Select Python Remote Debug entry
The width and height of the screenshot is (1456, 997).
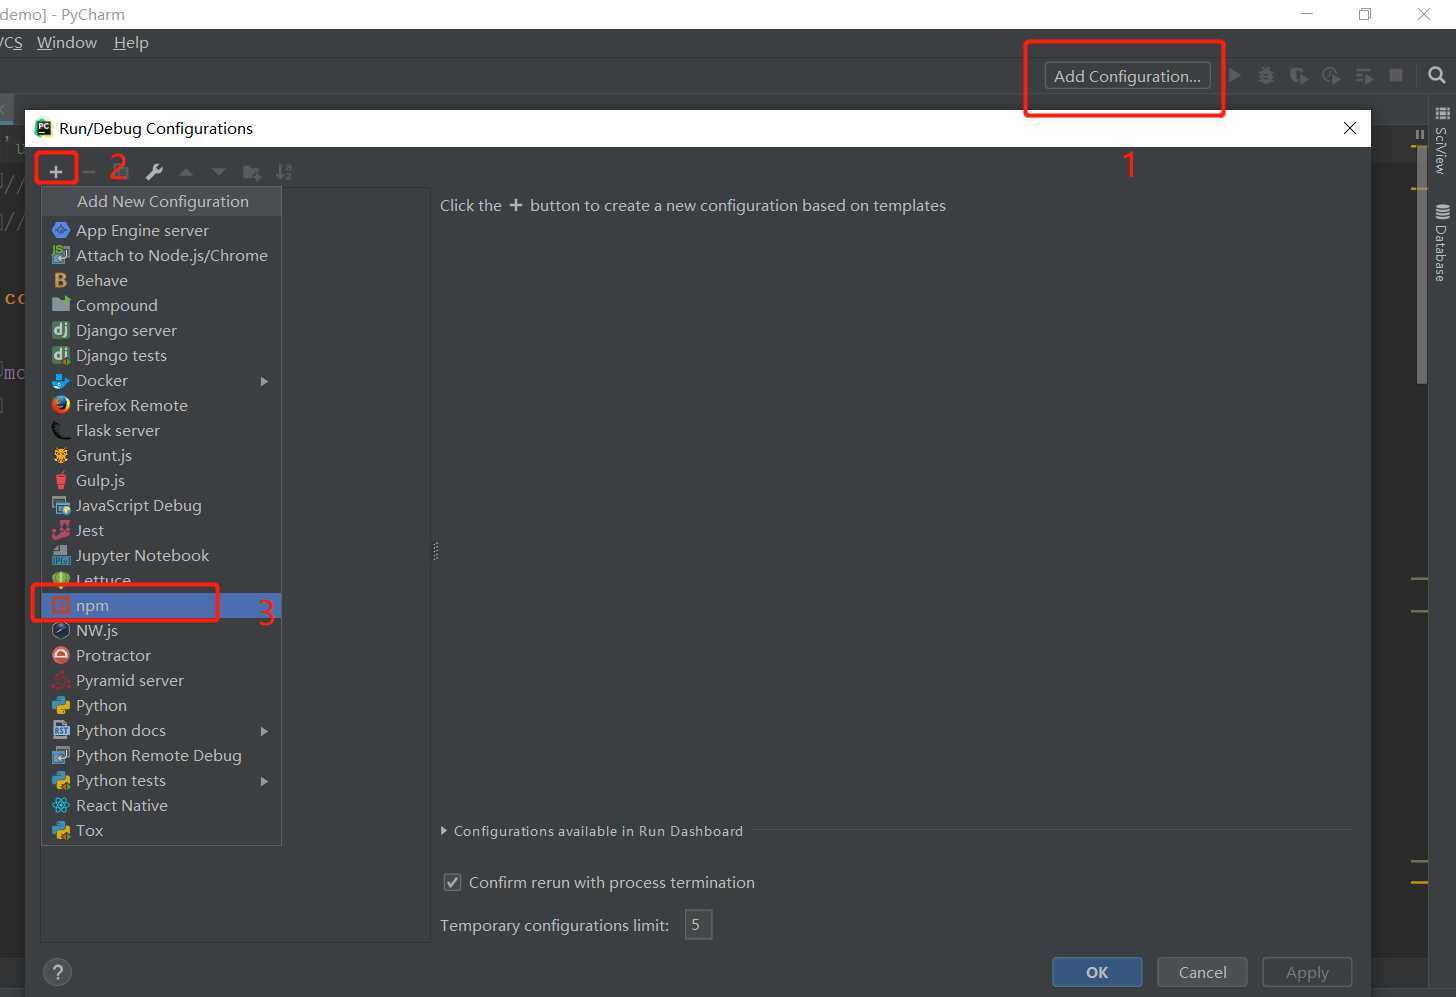161,755
